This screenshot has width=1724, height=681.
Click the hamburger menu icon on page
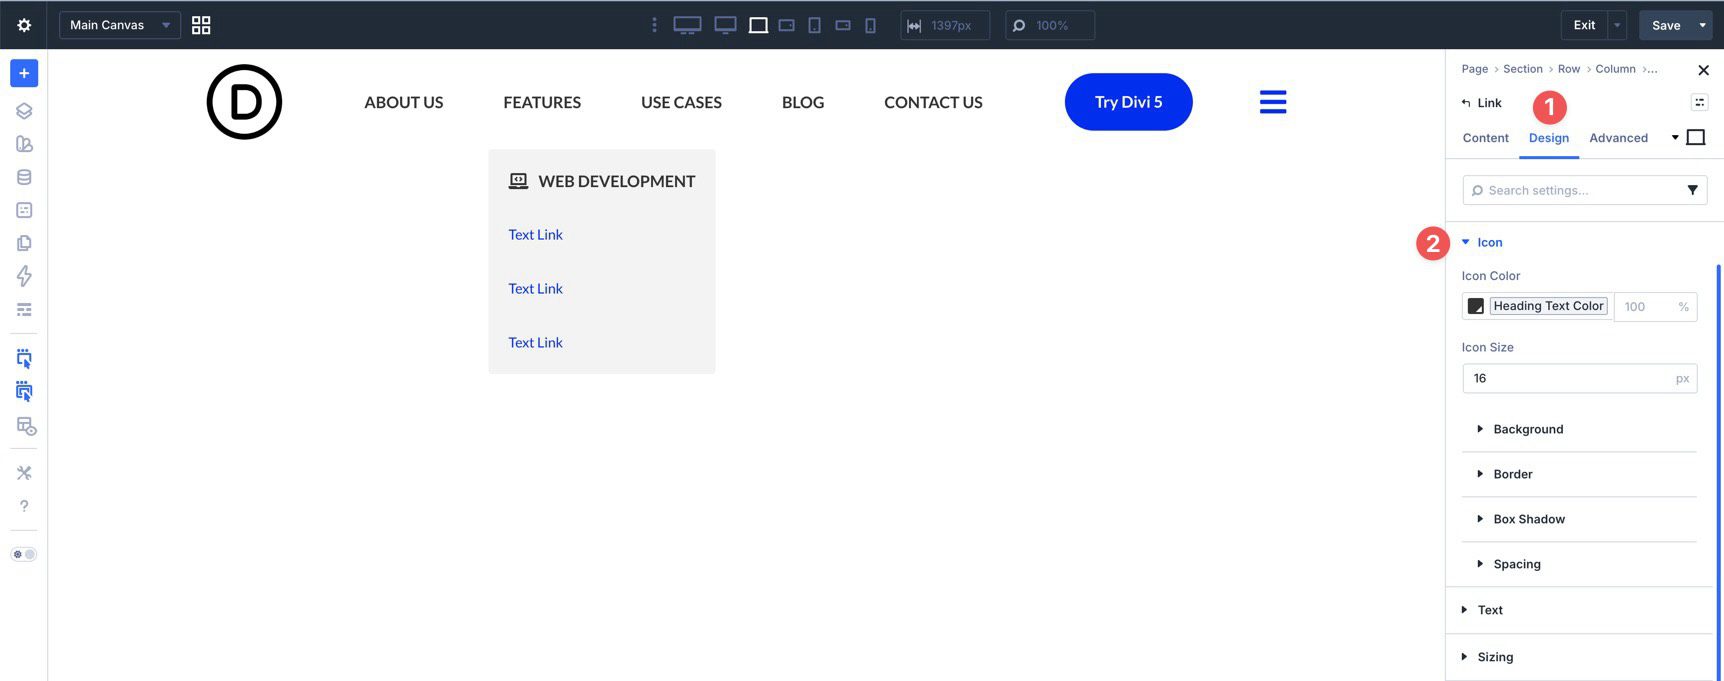pyautogui.click(x=1273, y=102)
